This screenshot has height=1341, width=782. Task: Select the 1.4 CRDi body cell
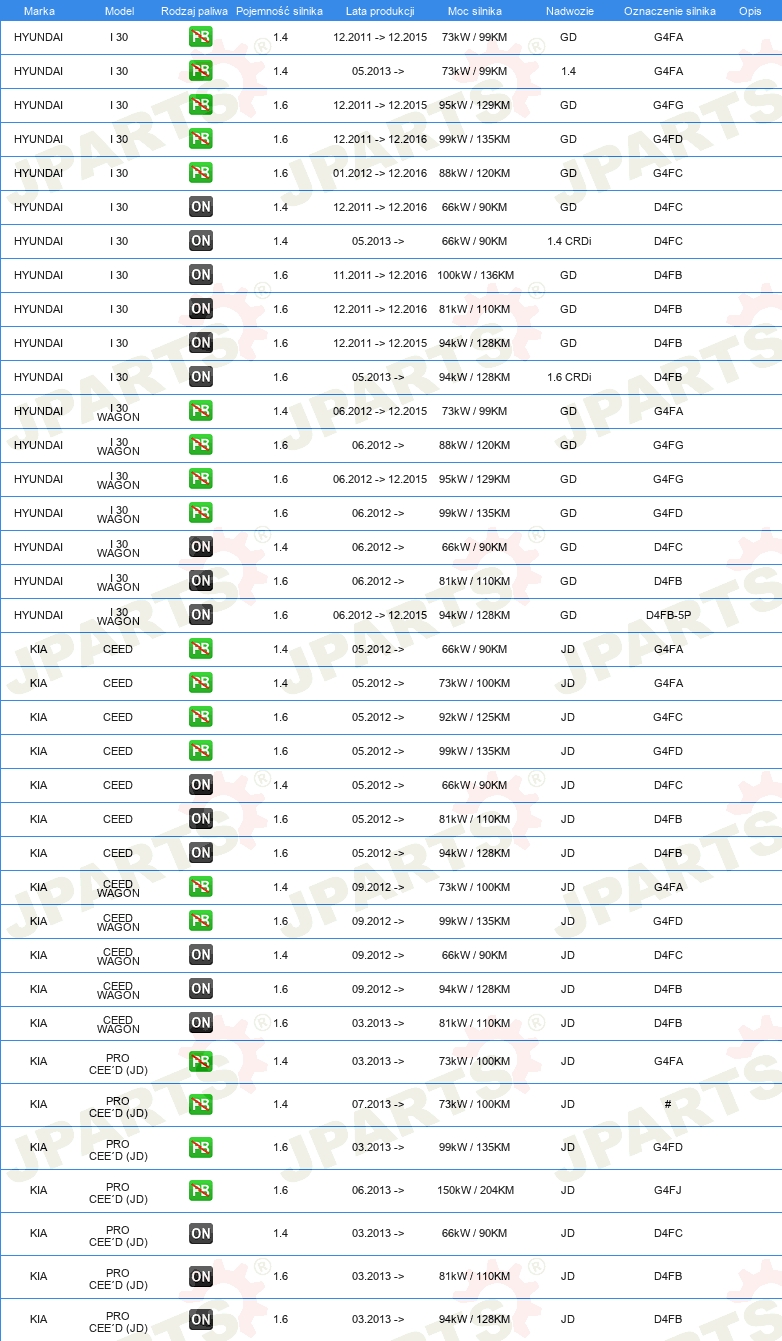tap(568, 241)
